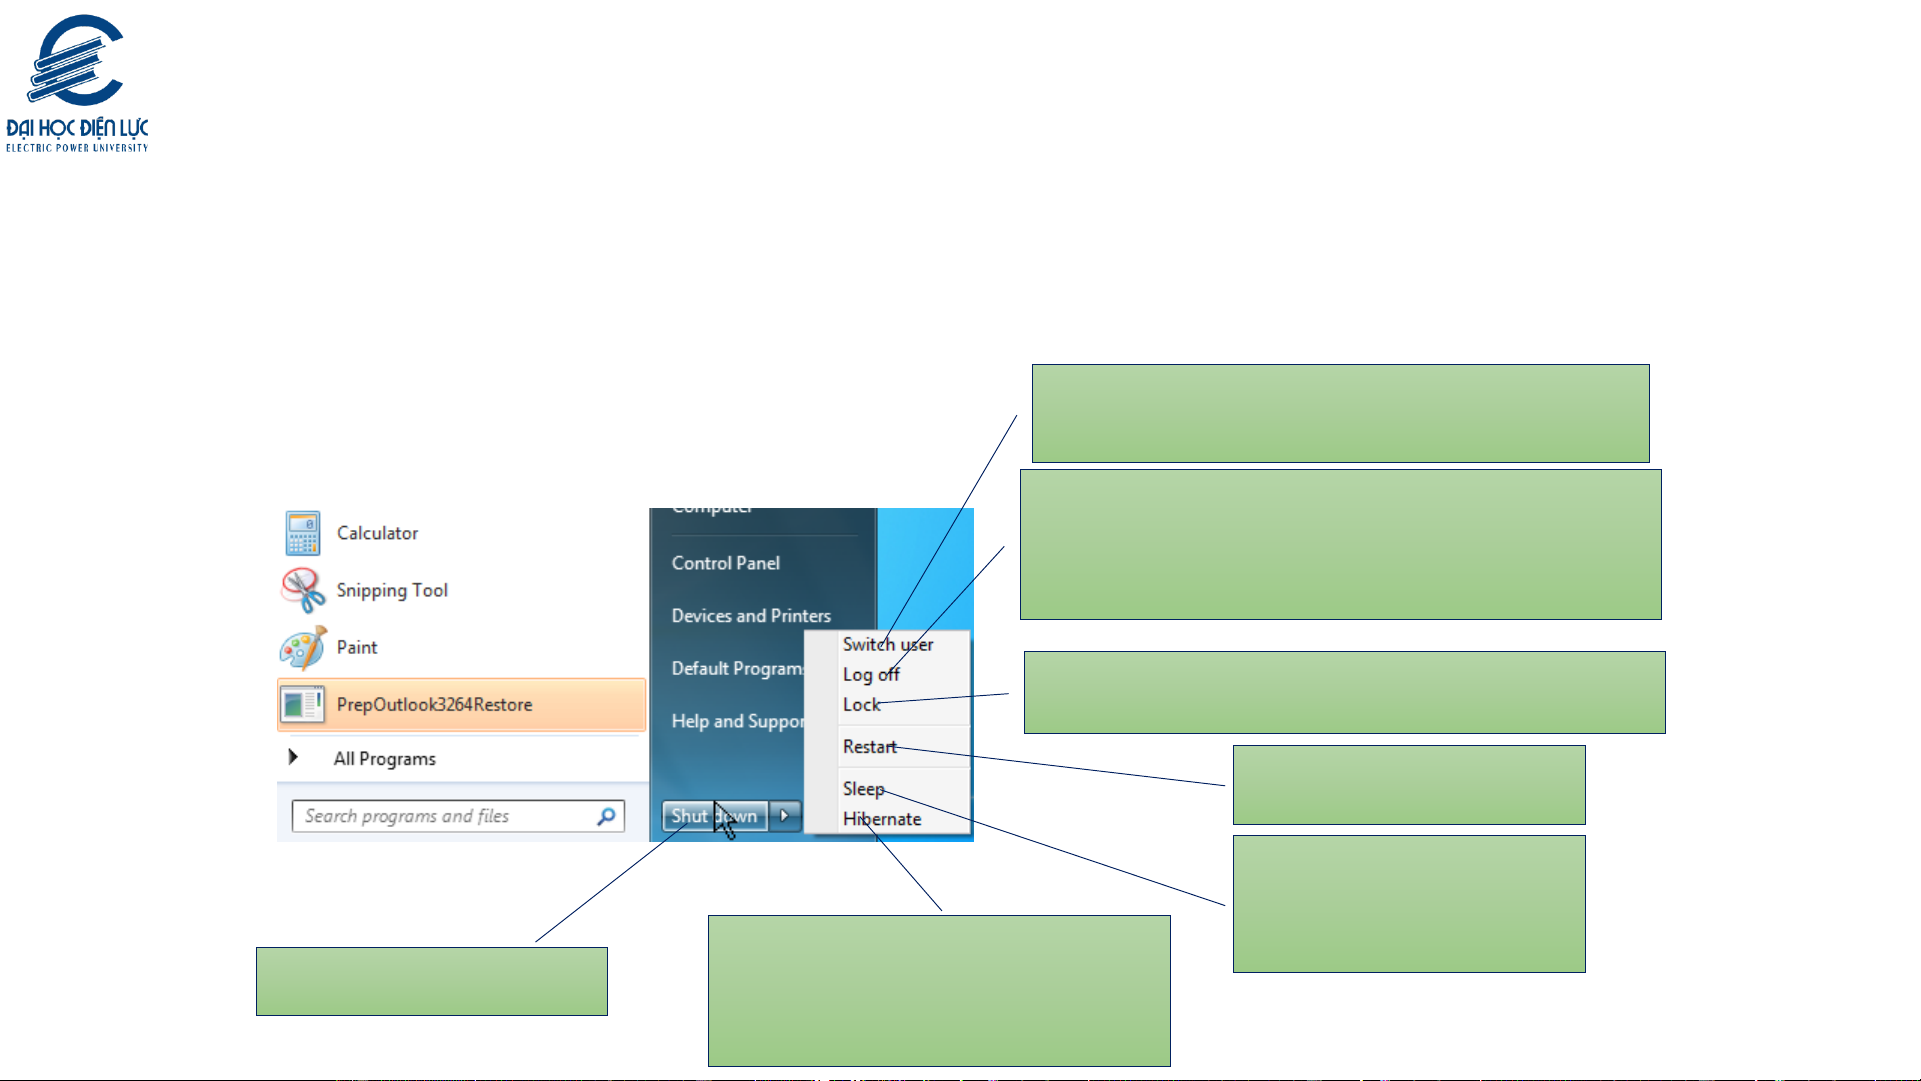Image resolution: width=1921 pixels, height=1081 pixels.
Task: Open Default Programs link
Action: click(736, 668)
